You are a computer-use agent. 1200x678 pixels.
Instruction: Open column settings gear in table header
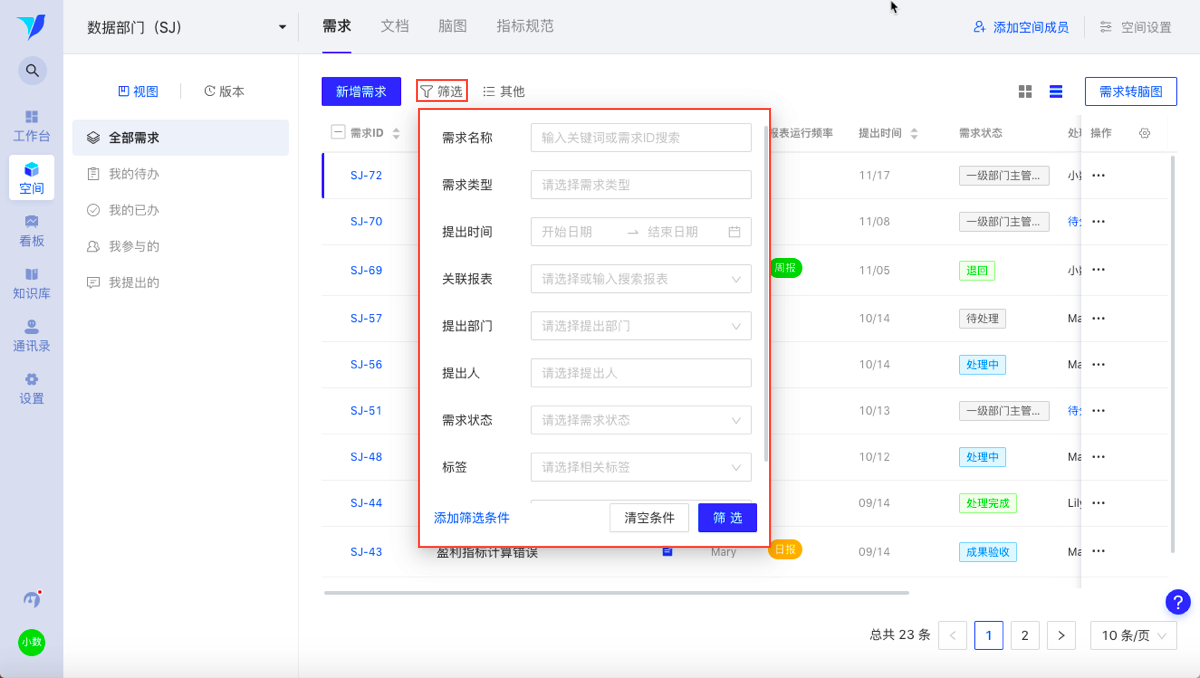click(1145, 133)
